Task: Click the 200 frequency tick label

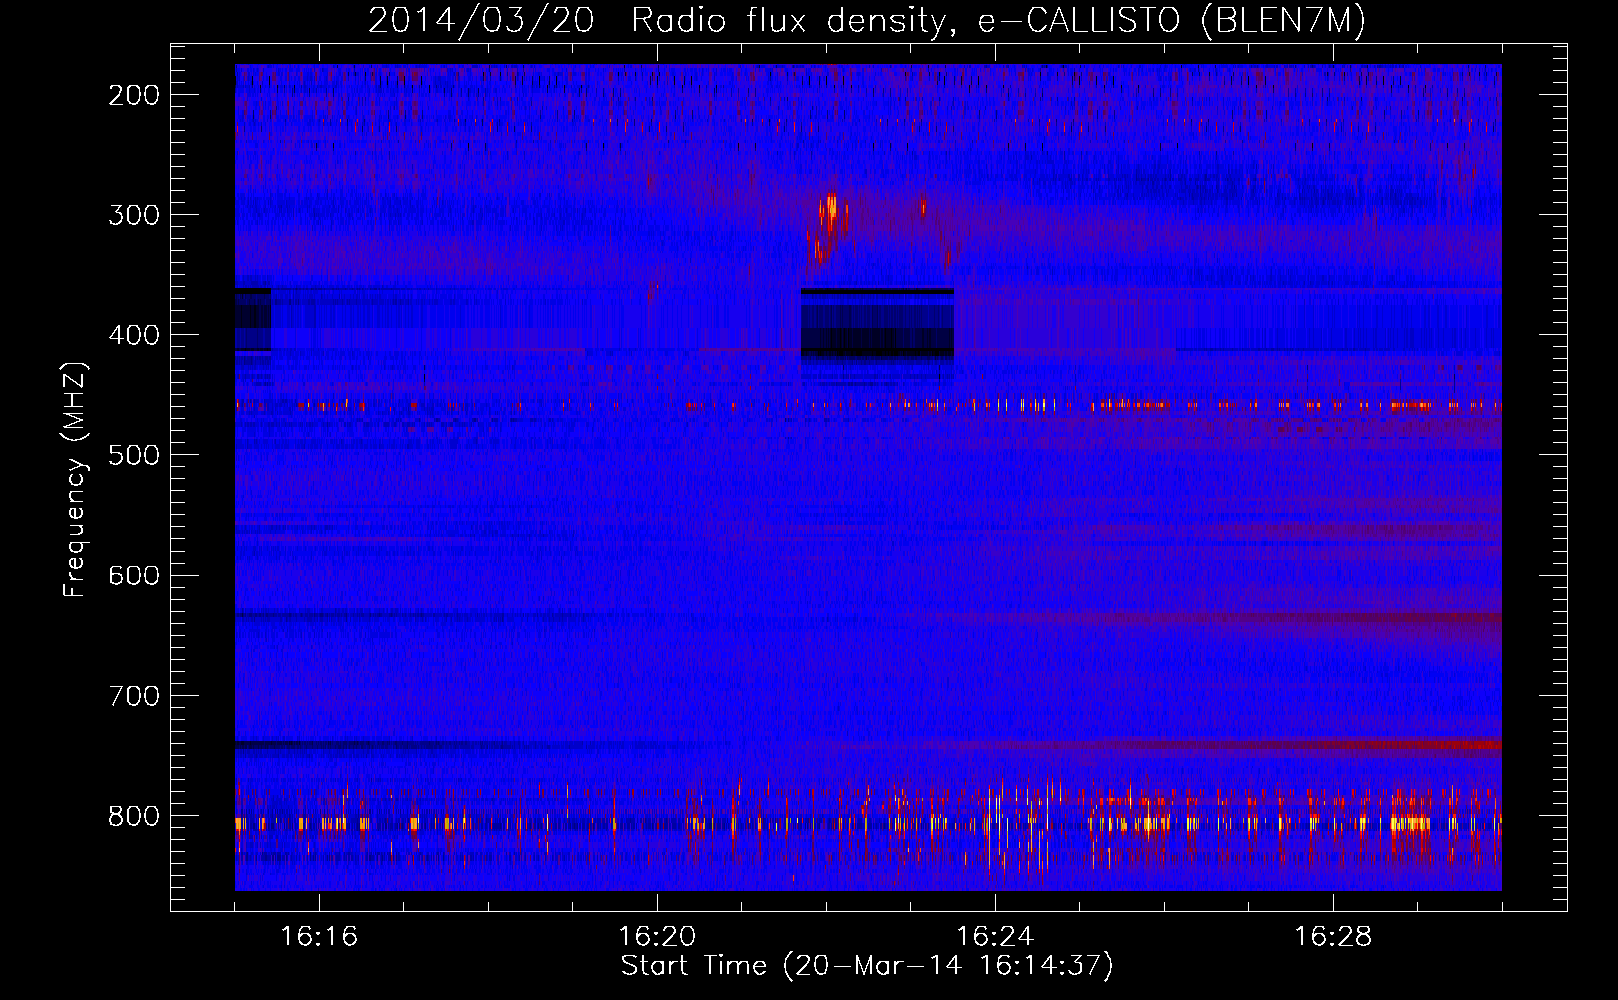Action: 134,95
